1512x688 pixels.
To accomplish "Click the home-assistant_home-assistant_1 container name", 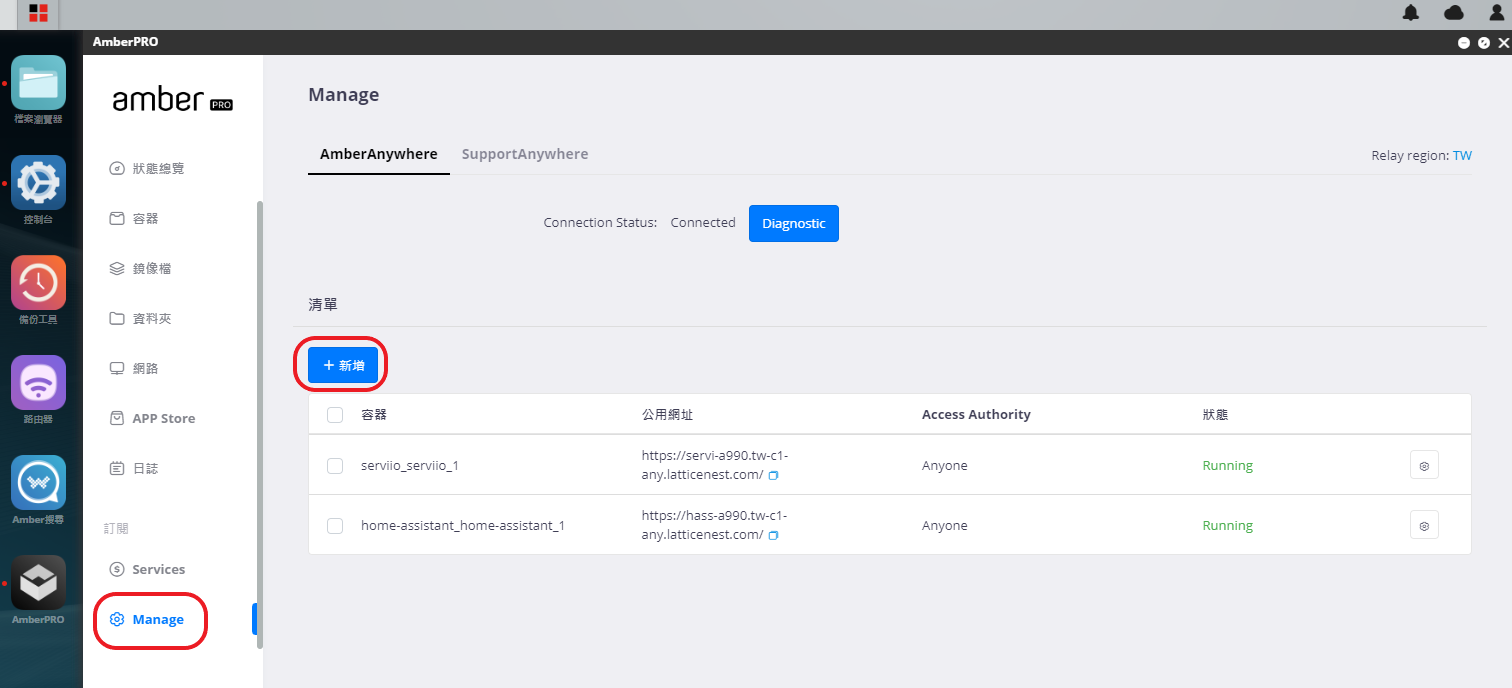I will [x=463, y=525].
